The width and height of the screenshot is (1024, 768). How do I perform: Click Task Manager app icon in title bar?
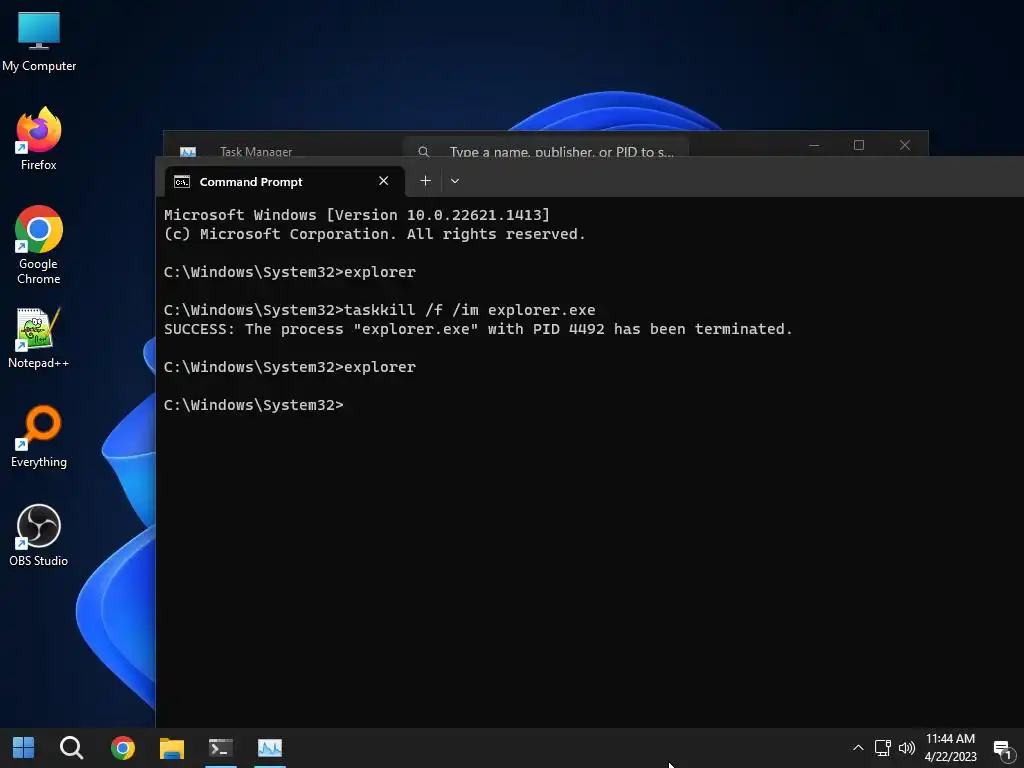click(x=188, y=152)
